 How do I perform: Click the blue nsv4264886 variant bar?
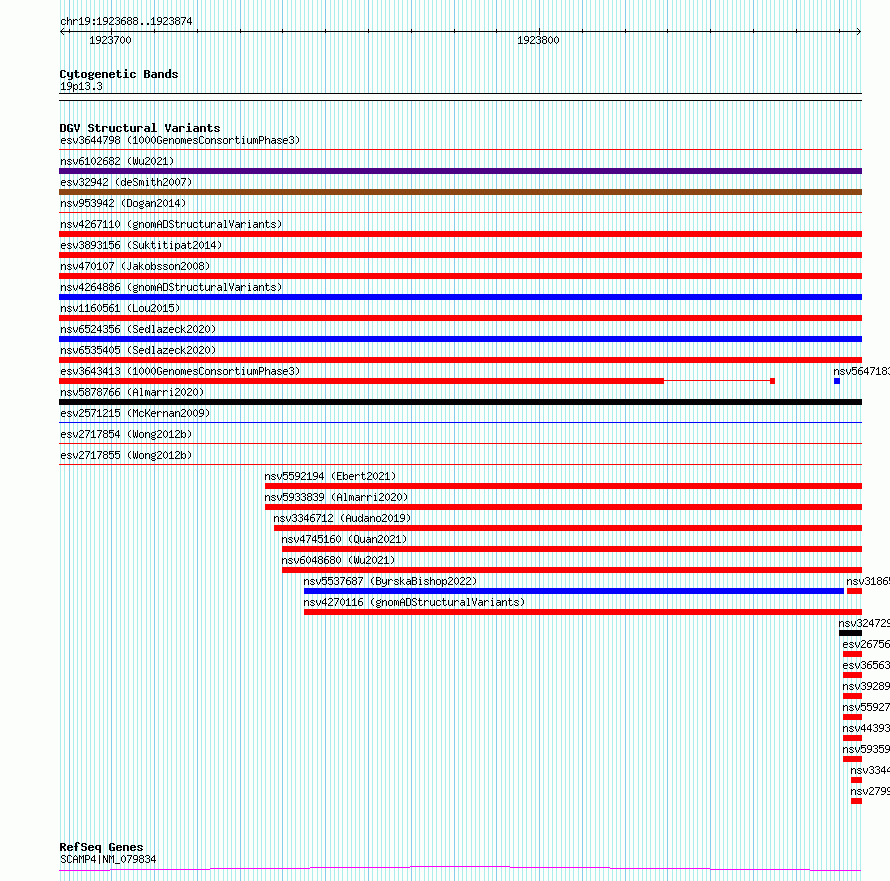tap(460, 297)
